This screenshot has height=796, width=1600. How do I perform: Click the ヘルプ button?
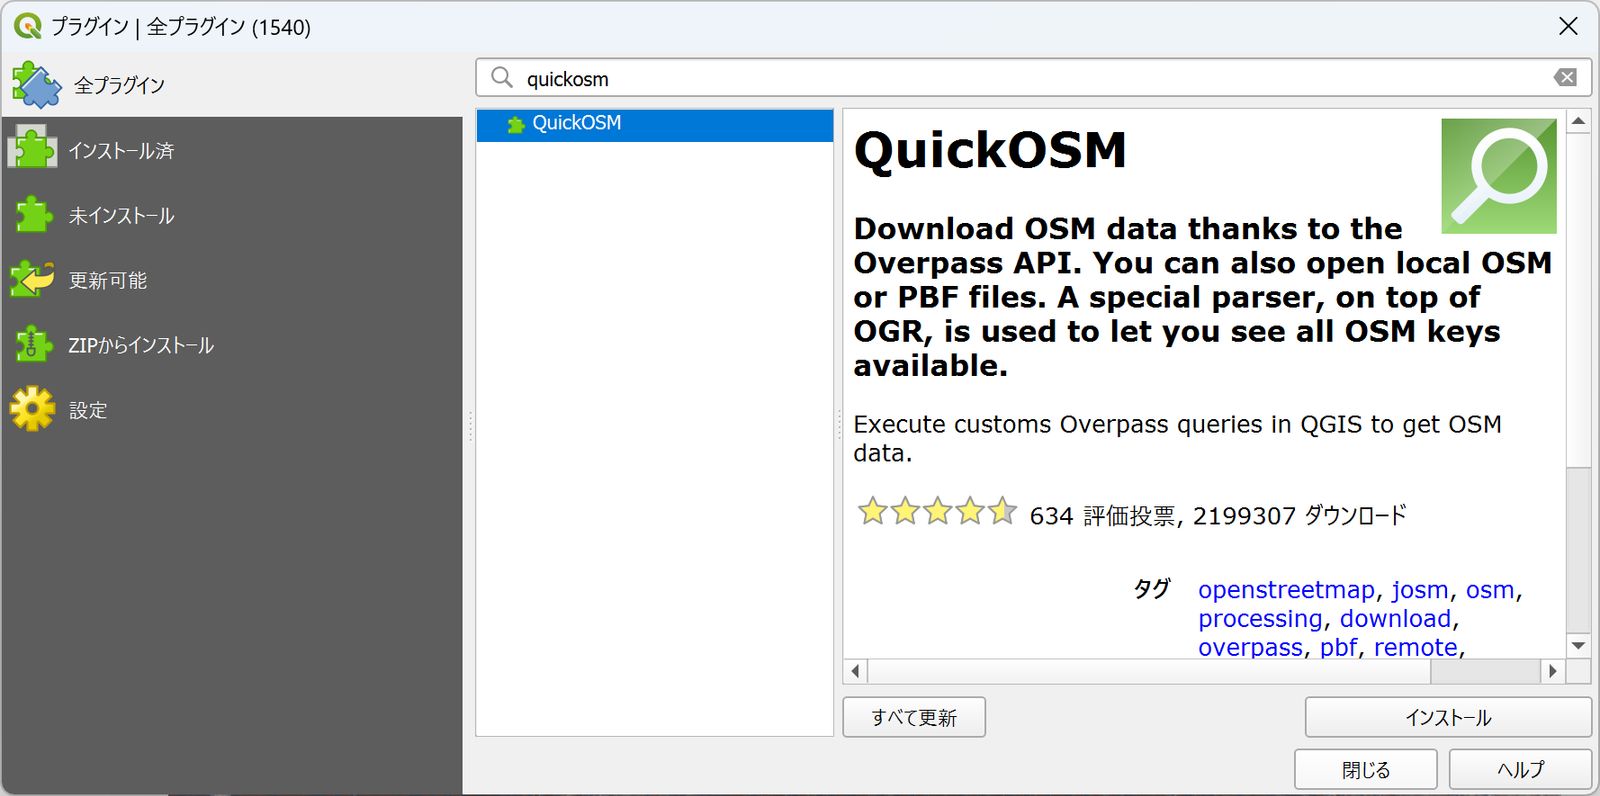pos(1520,769)
